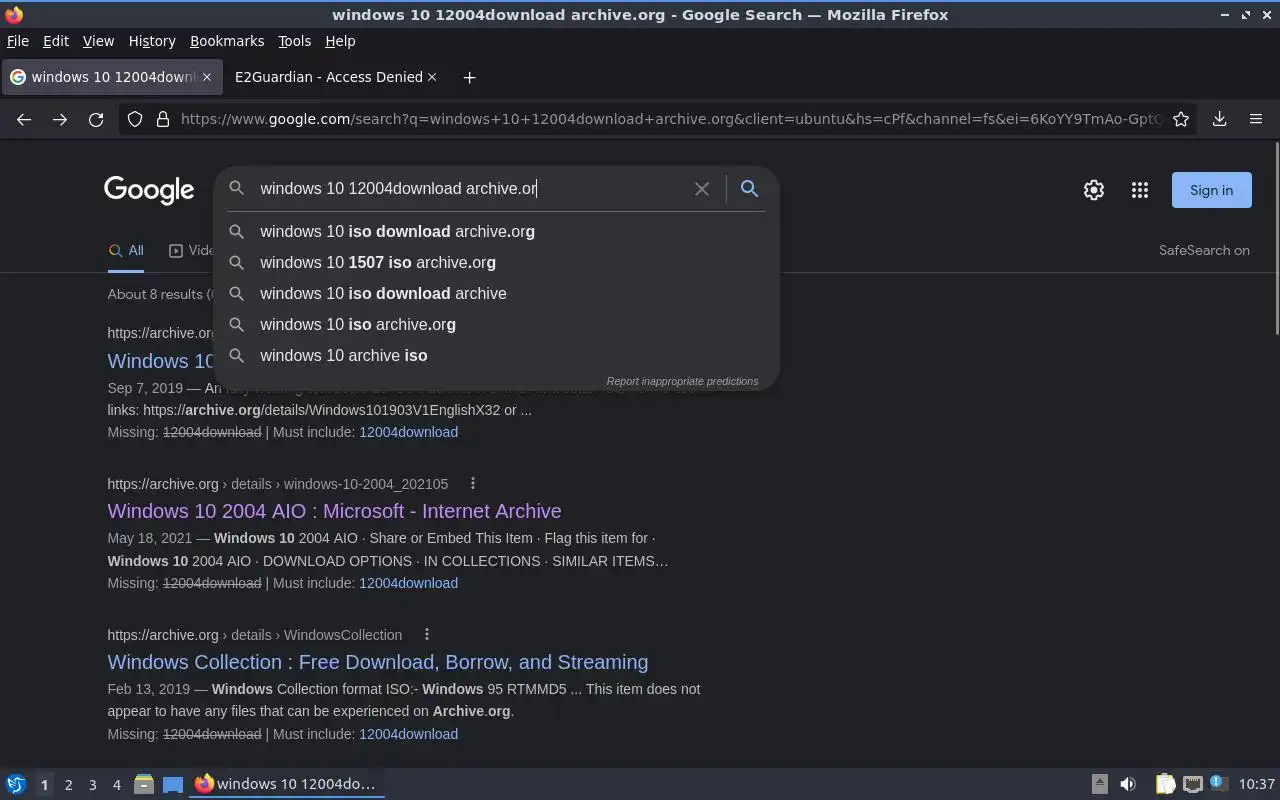Click the Google logo
This screenshot has width=1280, height=800.
149,190
